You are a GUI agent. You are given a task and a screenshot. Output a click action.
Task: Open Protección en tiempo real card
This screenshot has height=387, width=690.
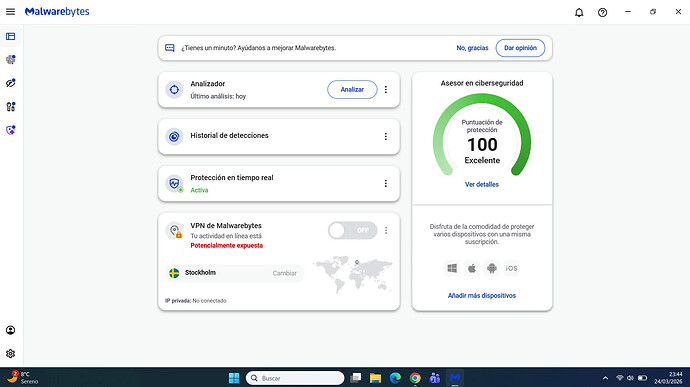coord(279,184)
